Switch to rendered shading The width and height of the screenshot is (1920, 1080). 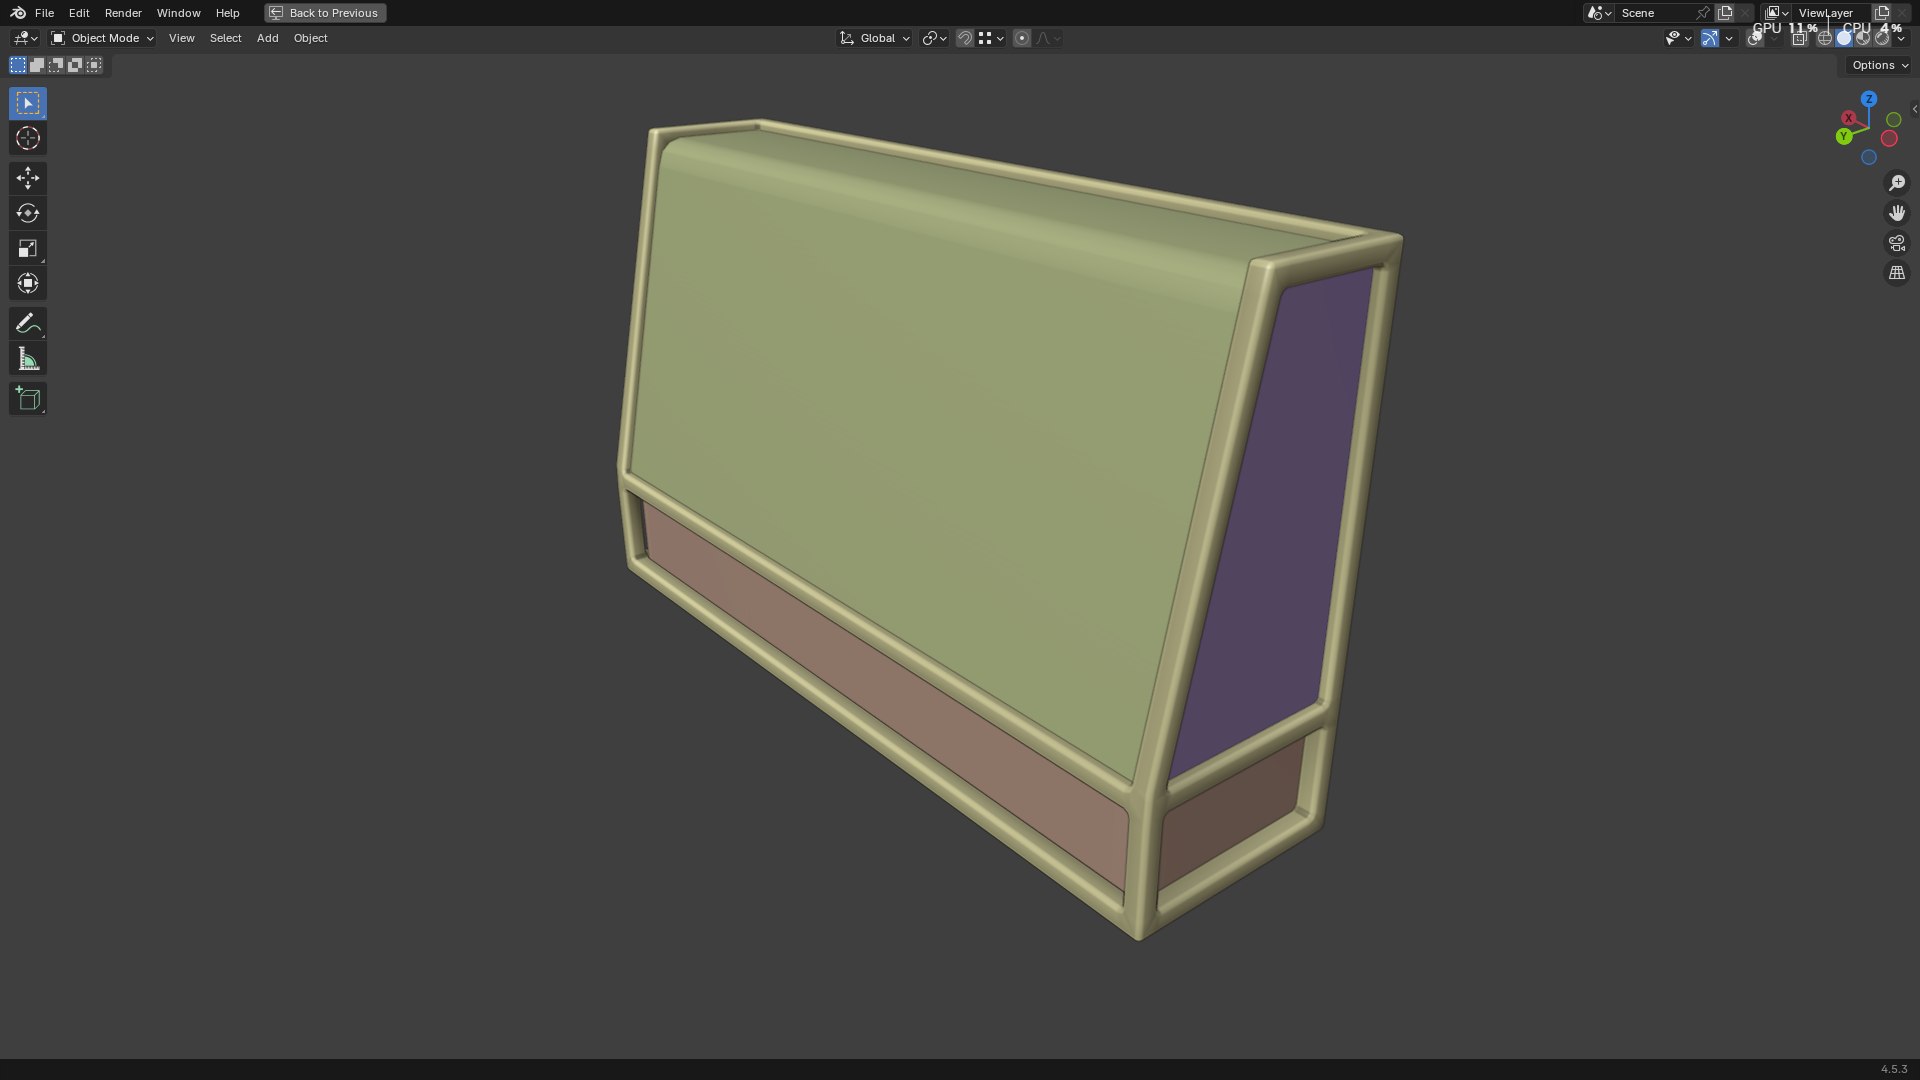pos(1882,38)
